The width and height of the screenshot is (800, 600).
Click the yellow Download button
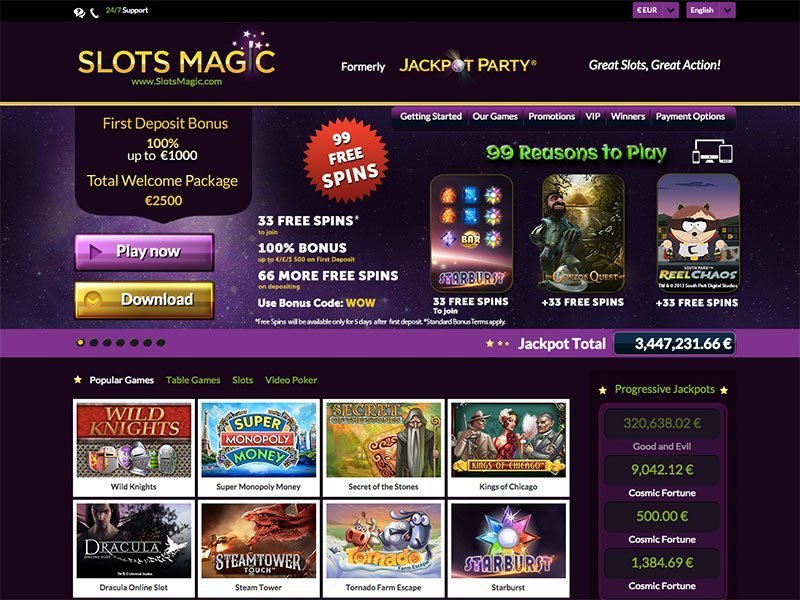(x=144, y=300)
